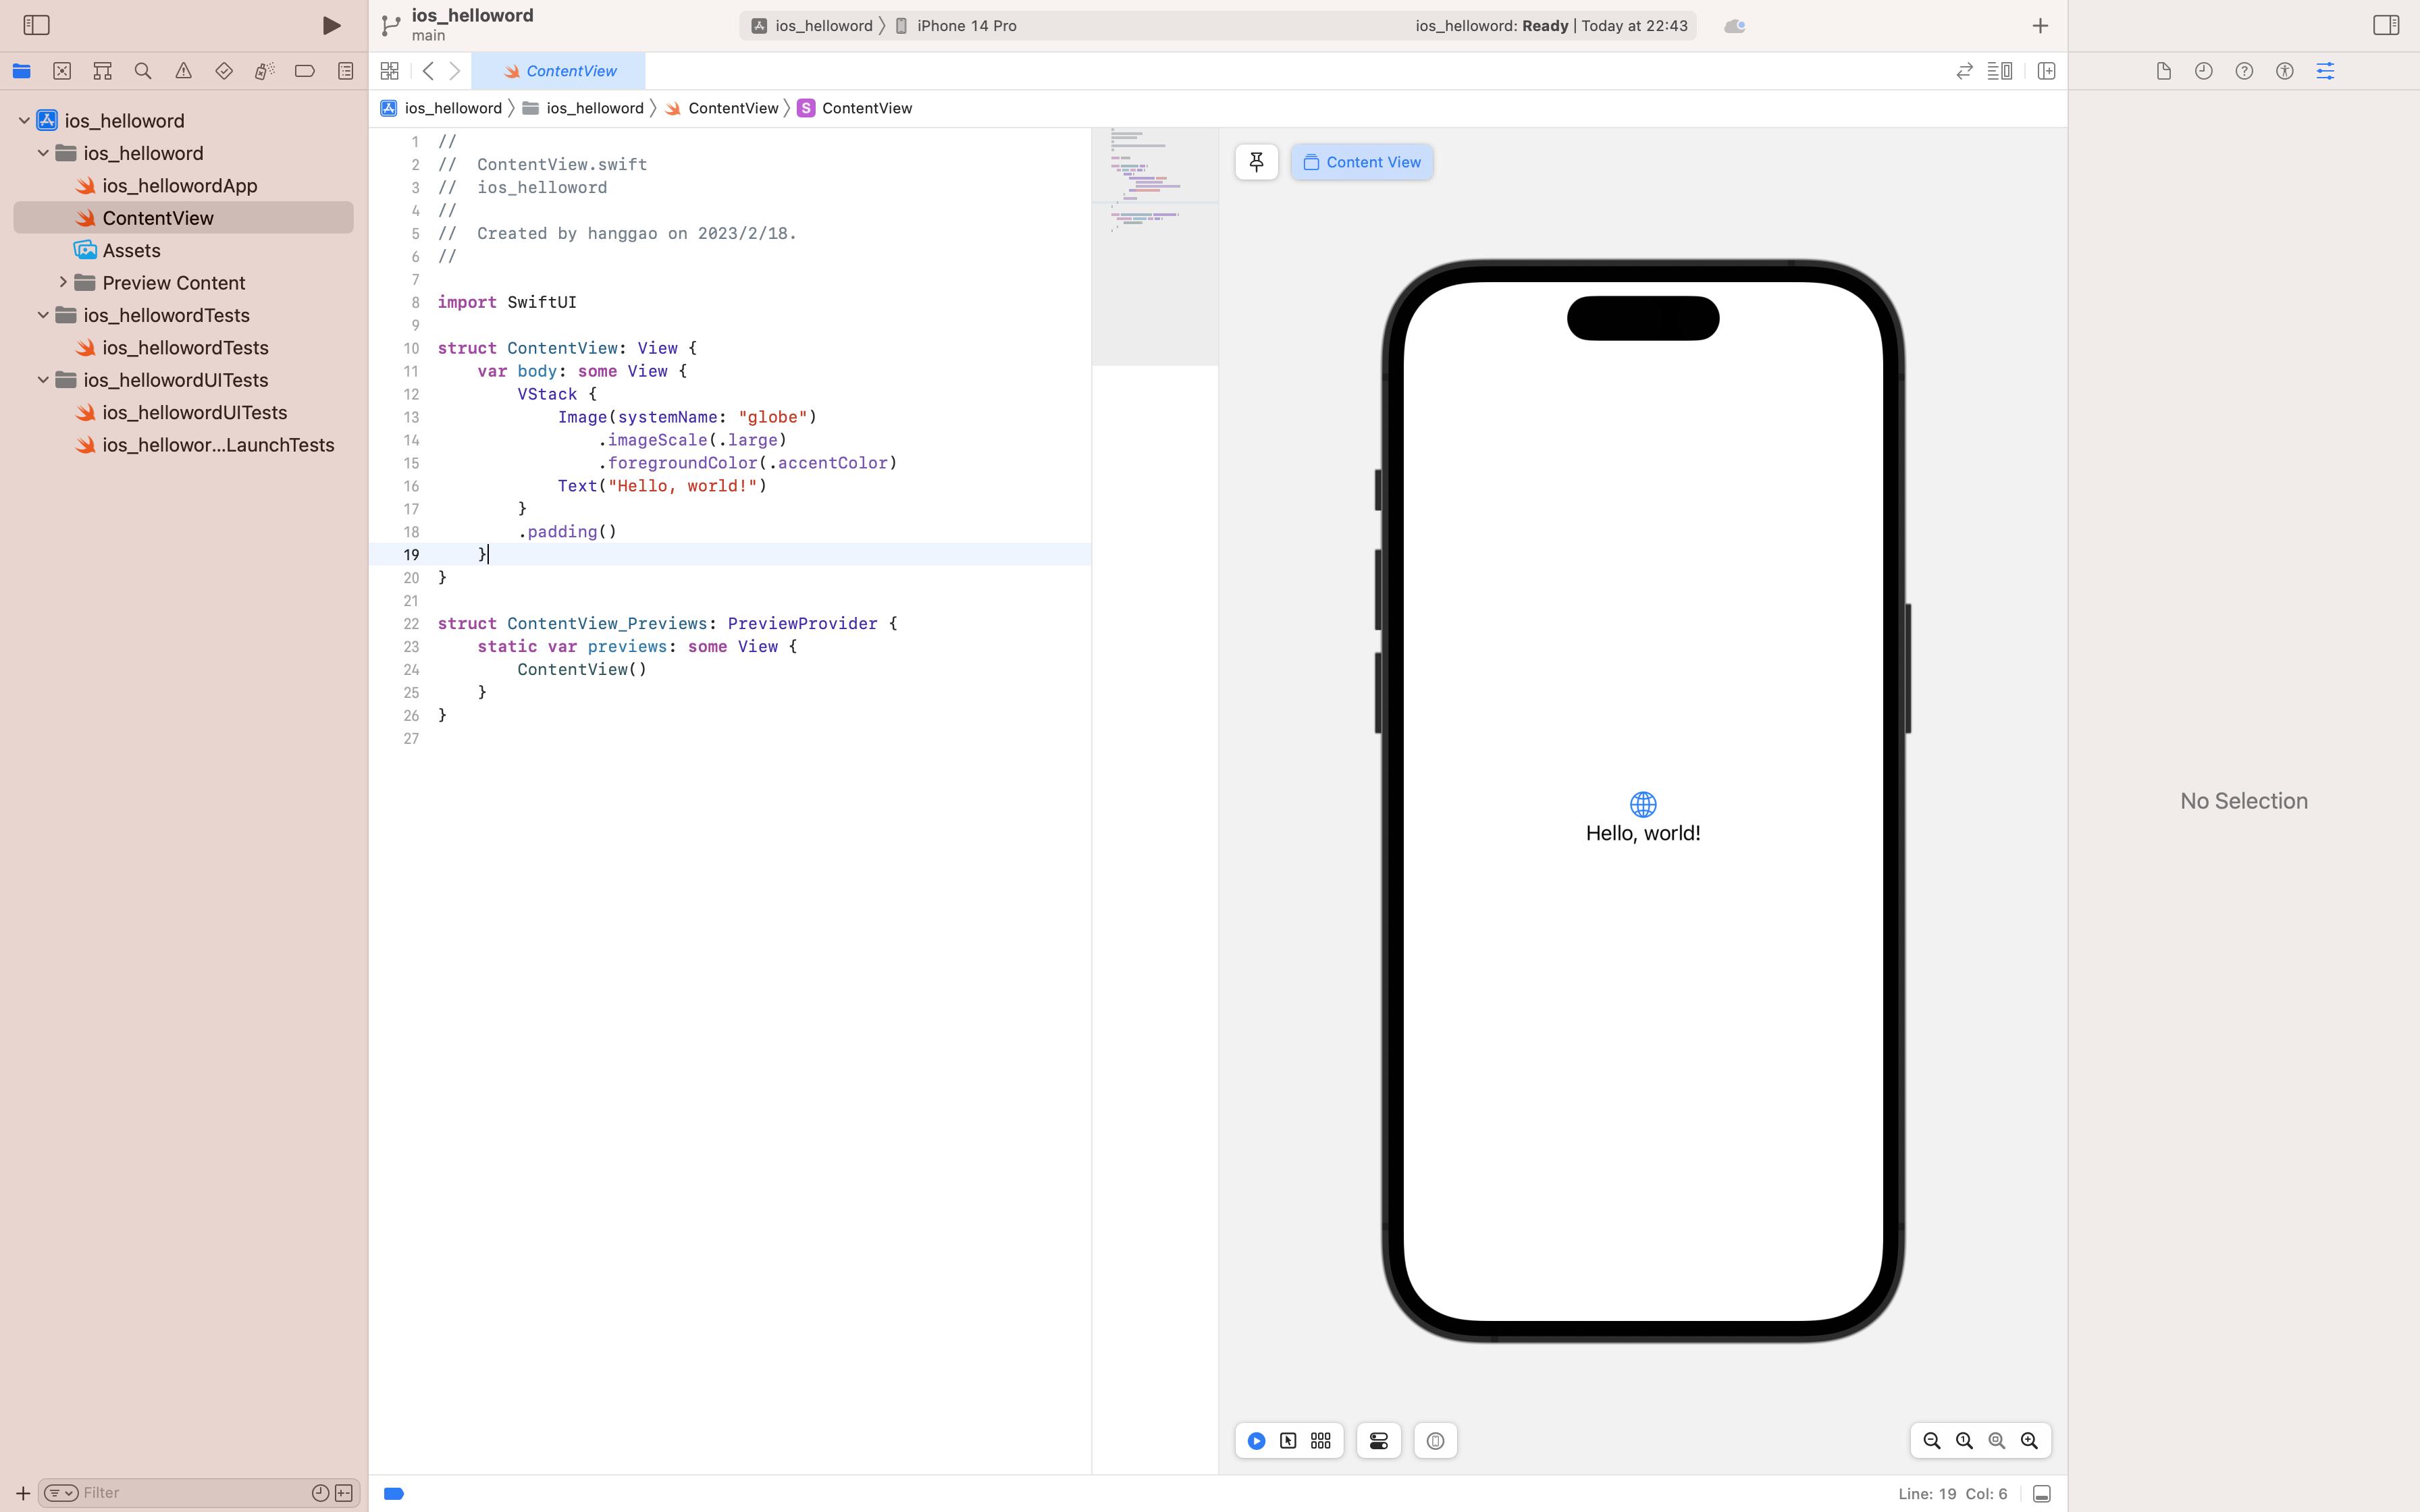Collapse the ios_hellowordUITests folder
Viewport: 2420px width, 1512px height.
[x=43, y=380]
